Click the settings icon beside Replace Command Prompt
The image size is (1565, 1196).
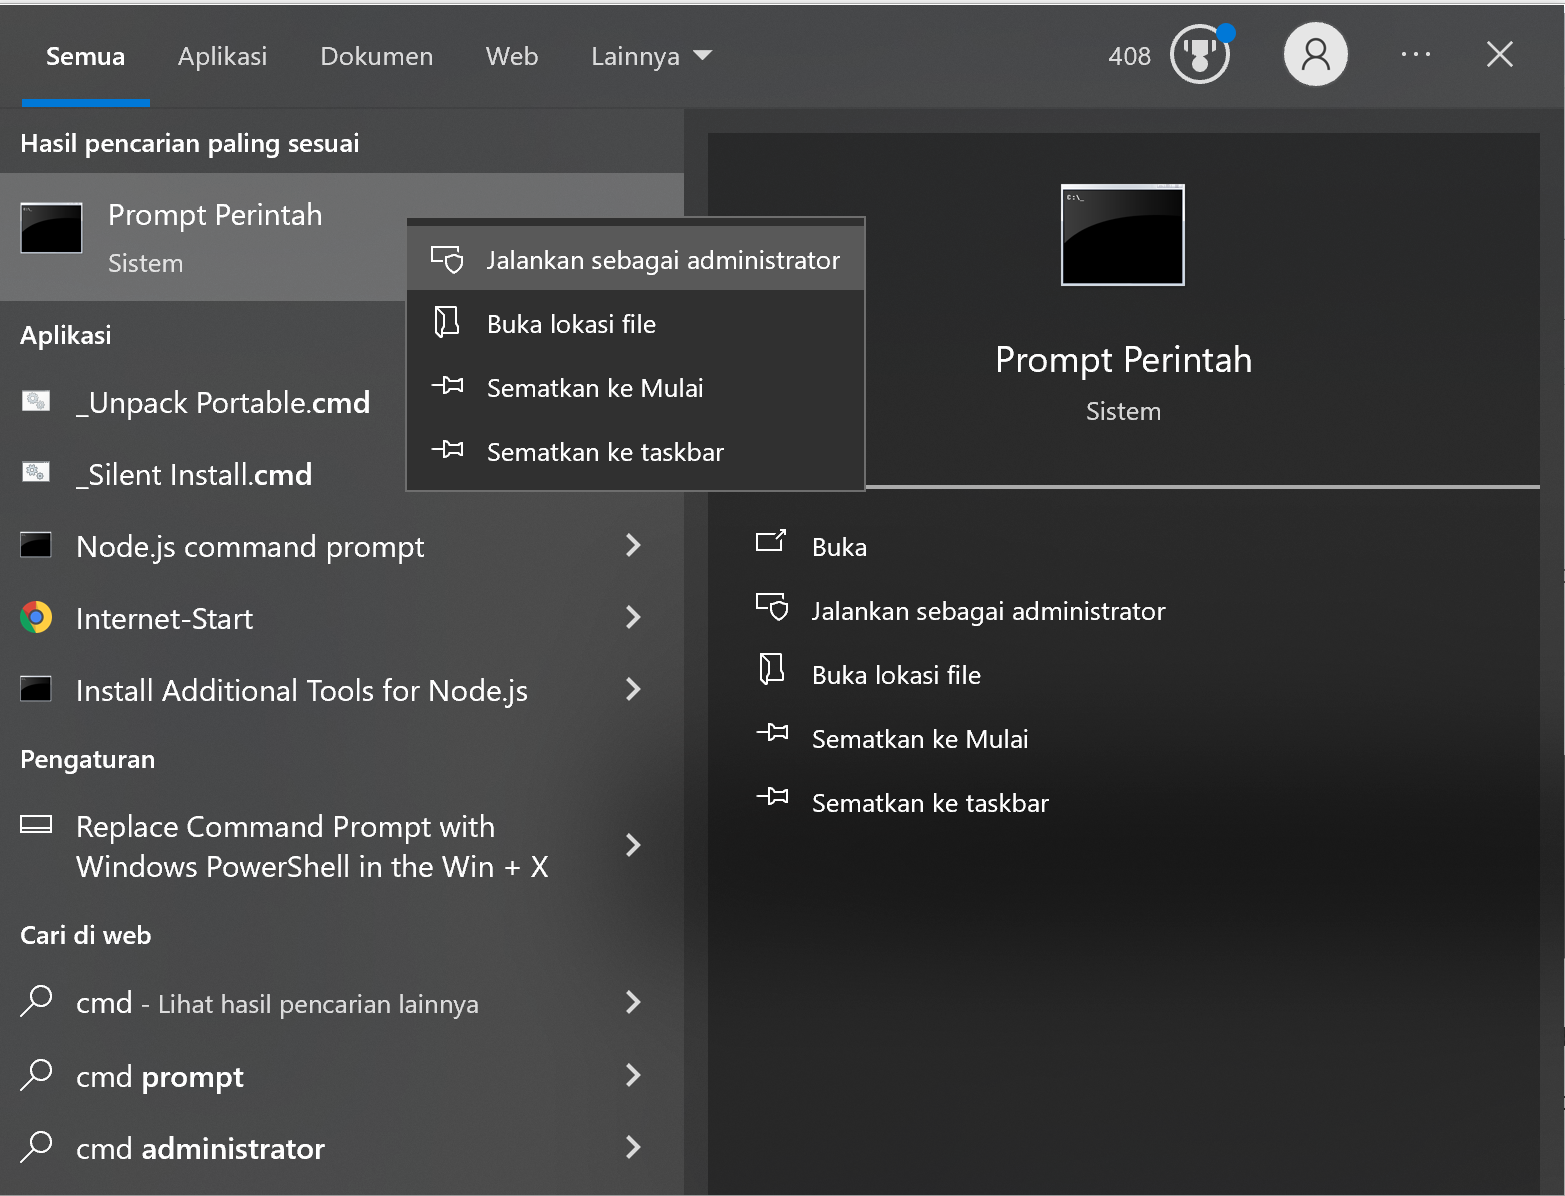click(x=36, y=825)
